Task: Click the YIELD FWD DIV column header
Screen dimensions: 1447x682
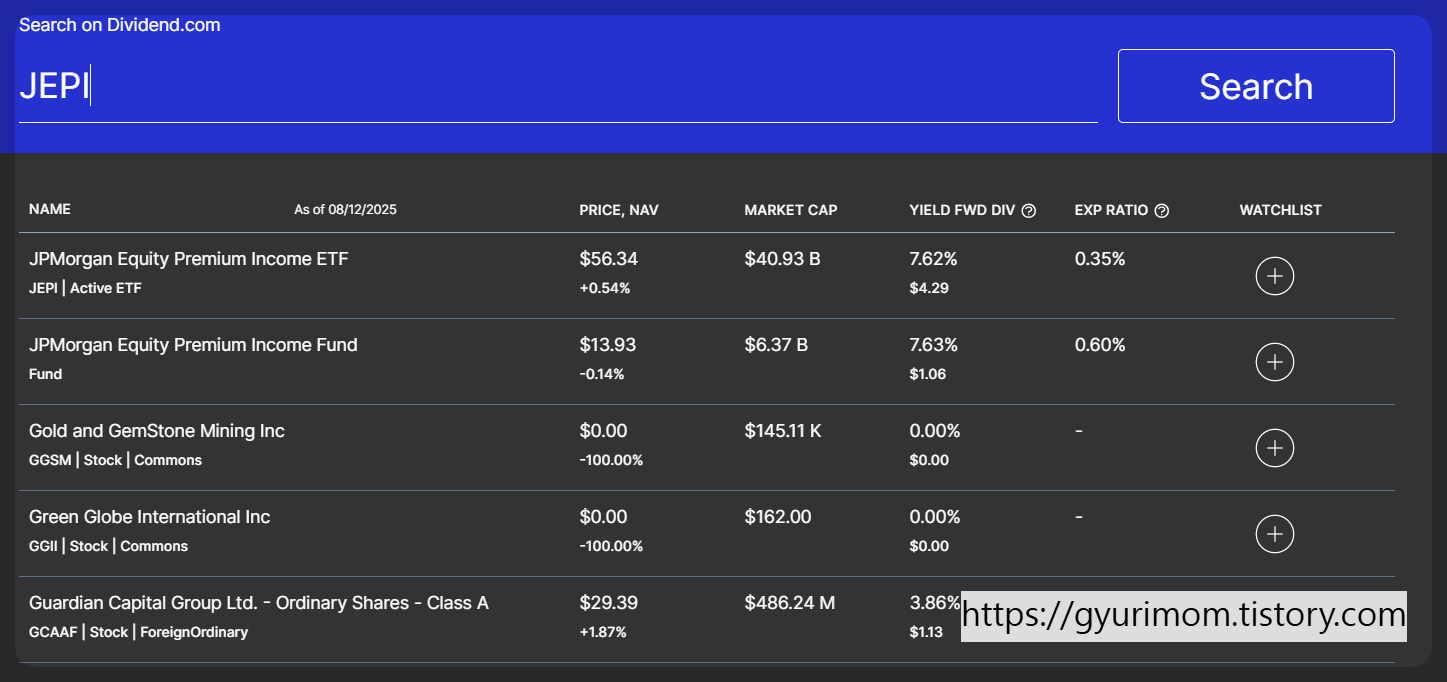Action: tap(962, 210)
